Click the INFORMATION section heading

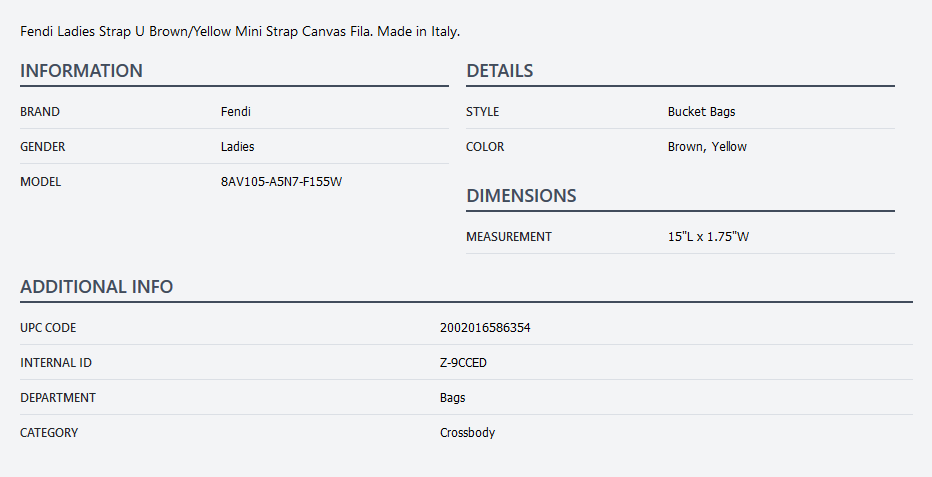pyautogui.click(x=81, y=71)
